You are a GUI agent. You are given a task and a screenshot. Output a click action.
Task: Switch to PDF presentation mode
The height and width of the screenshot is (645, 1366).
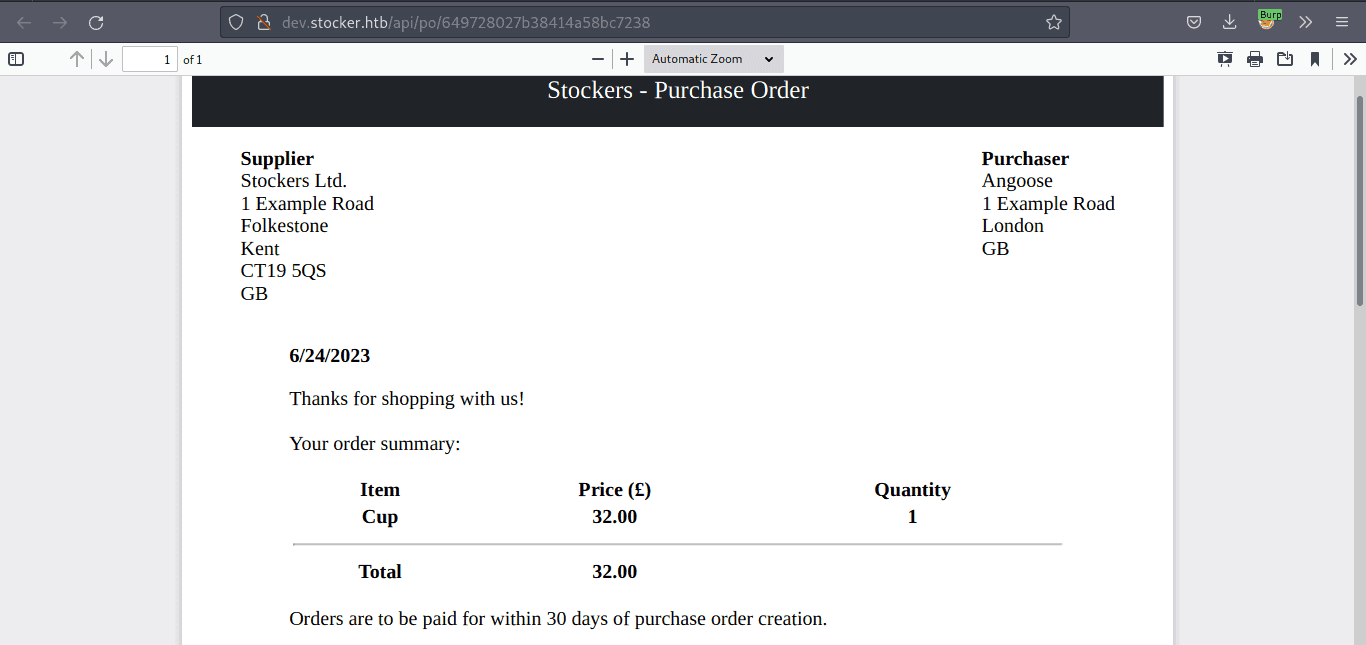pyautogui.click(x=1225, y=59)
